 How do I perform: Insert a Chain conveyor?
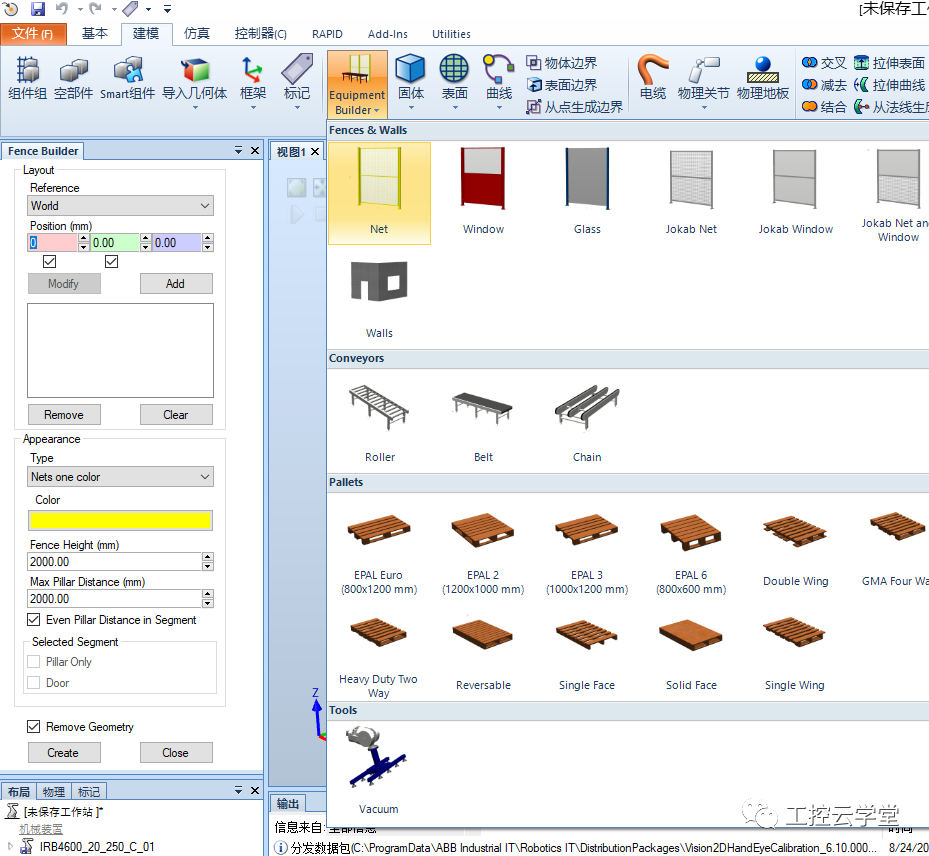[587, 421]
